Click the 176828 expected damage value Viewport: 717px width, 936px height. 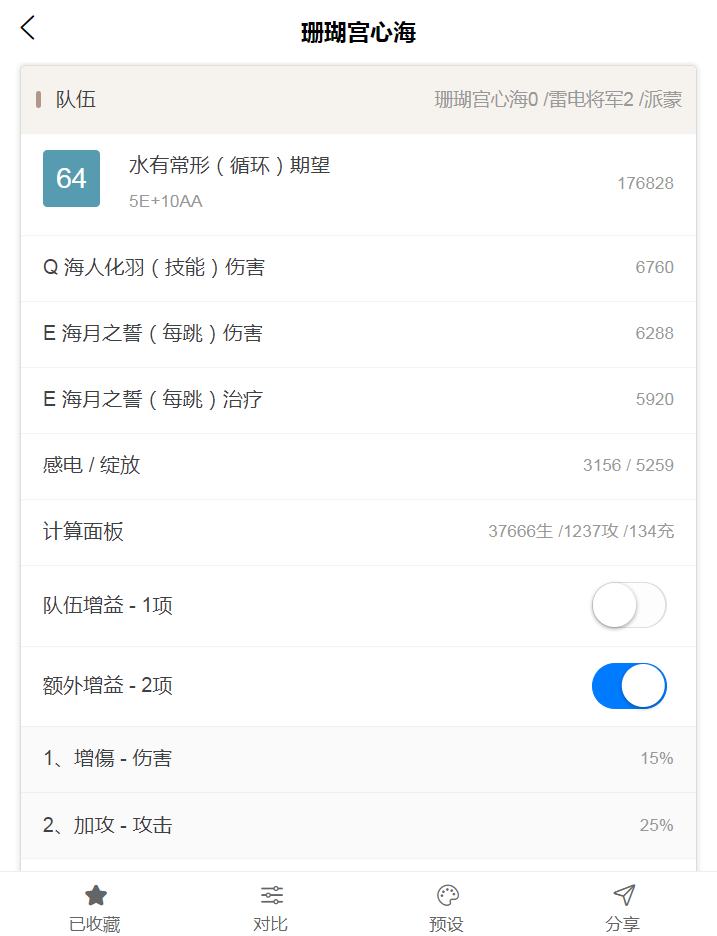click(x=645, y=183)
